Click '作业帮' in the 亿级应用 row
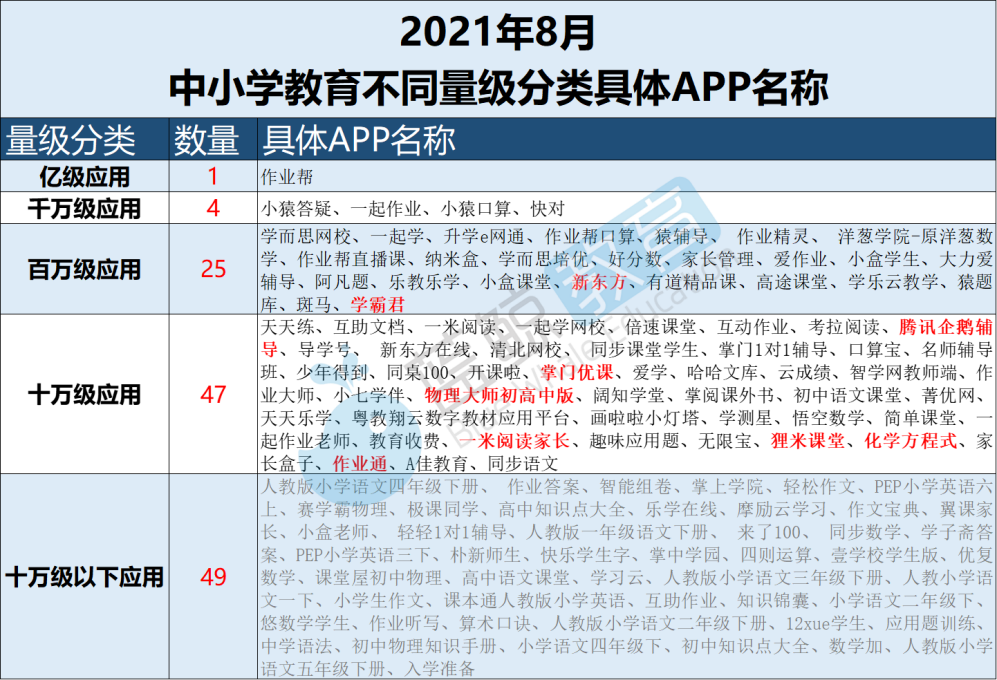 tap(287, 177)
